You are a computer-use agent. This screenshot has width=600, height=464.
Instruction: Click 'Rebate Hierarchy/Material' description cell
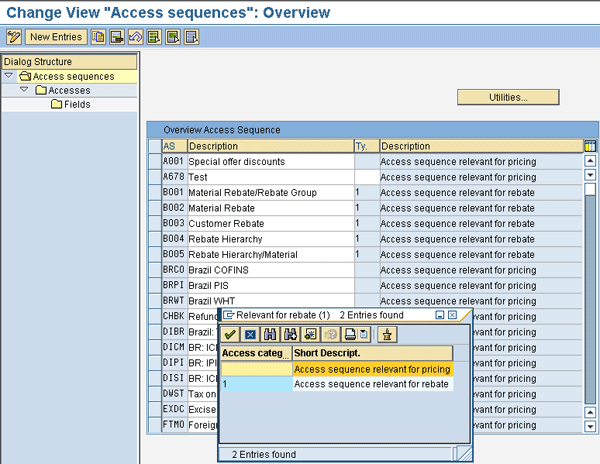(271, 254)
